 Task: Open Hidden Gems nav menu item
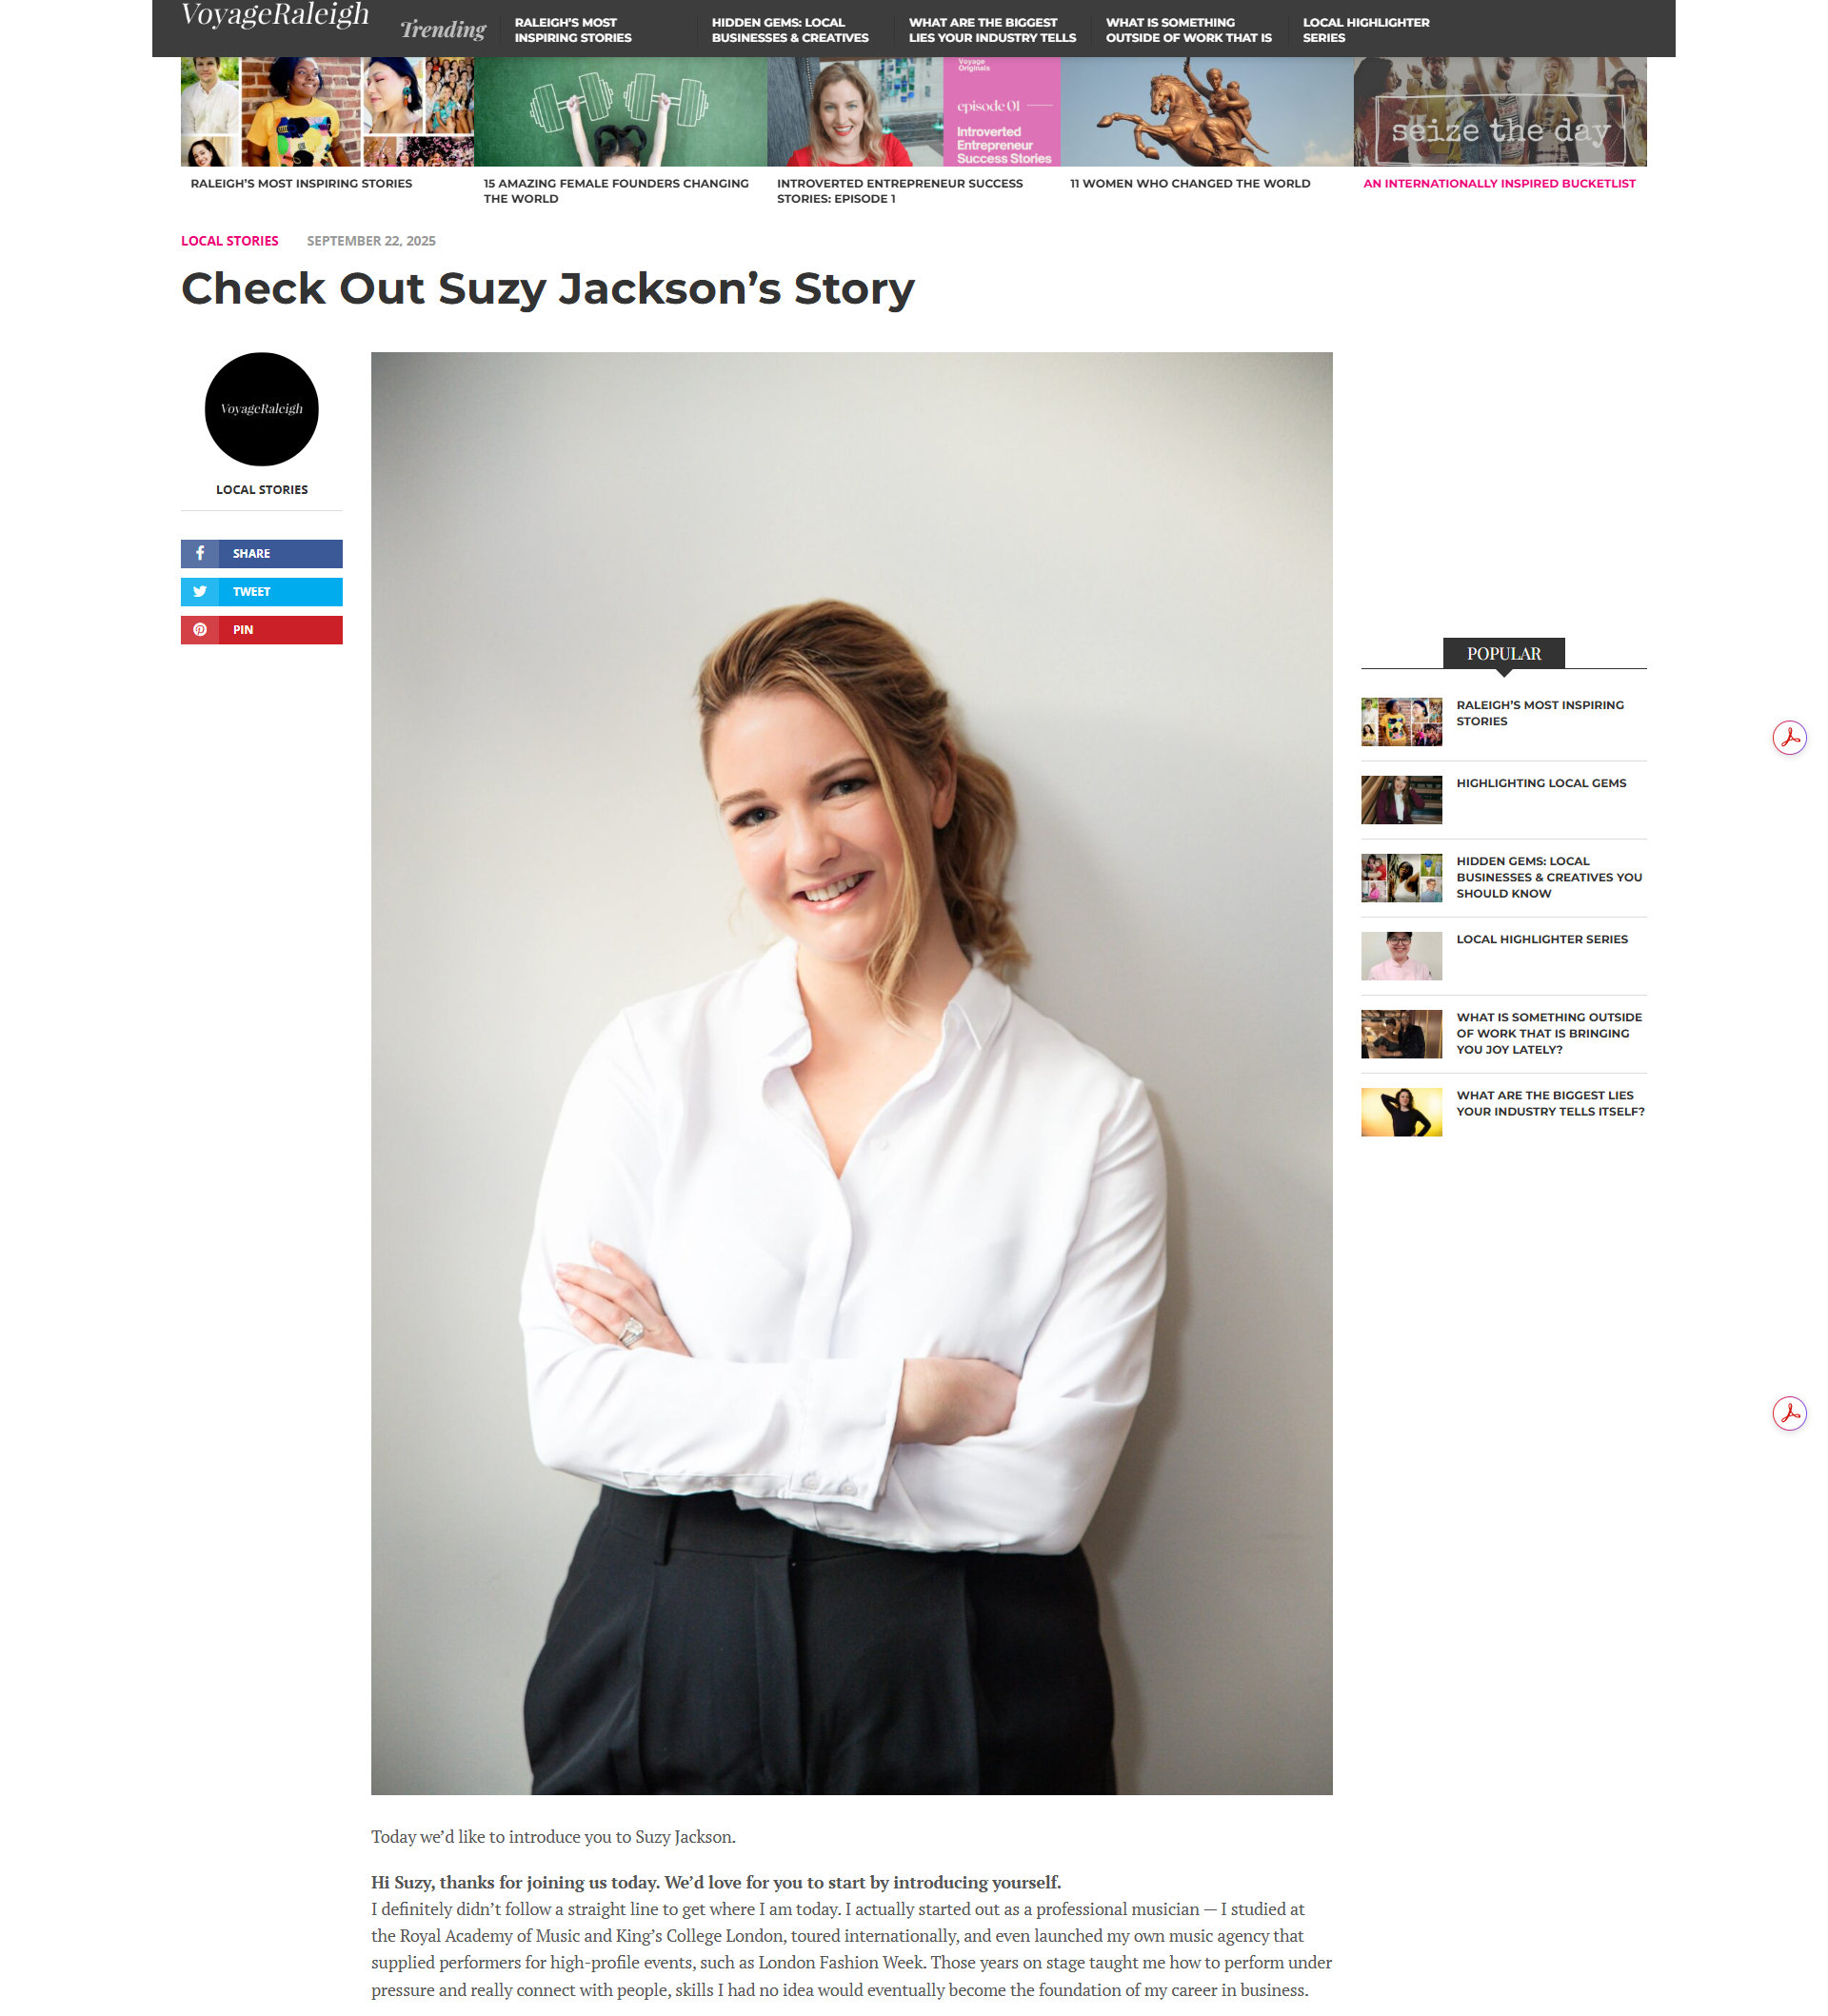point(790,30)
